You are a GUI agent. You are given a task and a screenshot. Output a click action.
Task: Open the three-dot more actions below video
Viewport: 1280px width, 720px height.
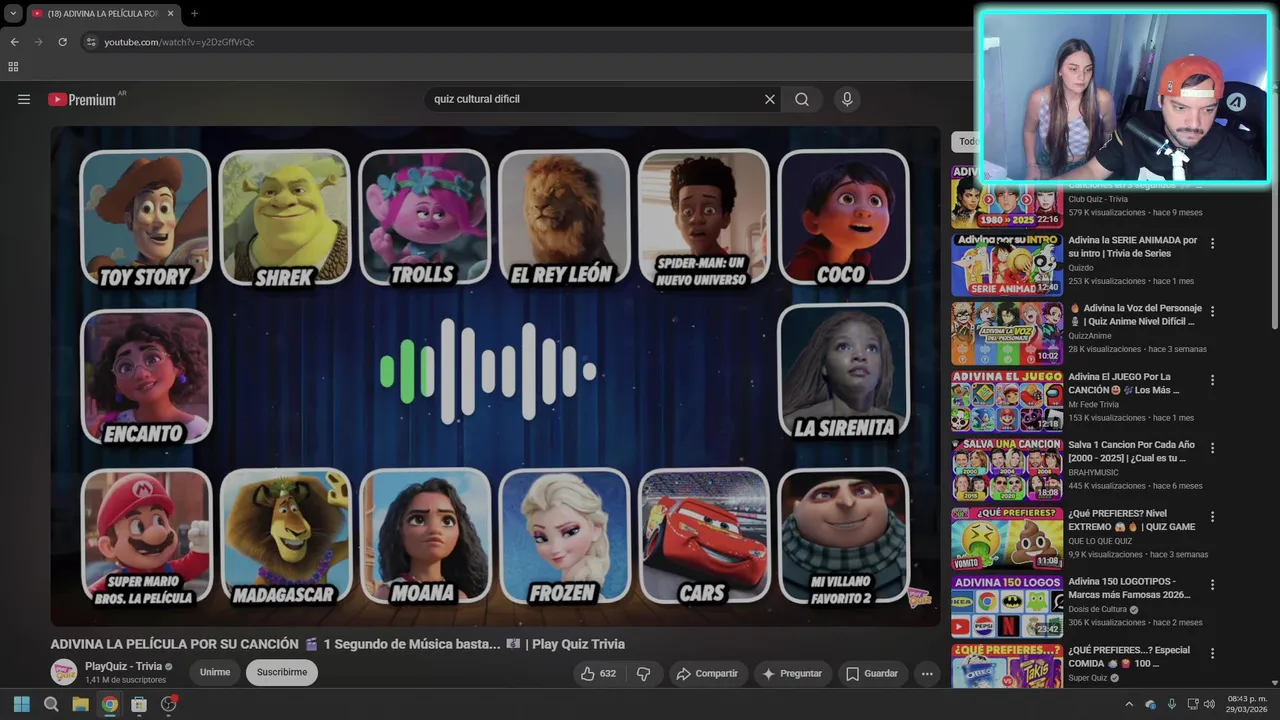coord(927,674)
